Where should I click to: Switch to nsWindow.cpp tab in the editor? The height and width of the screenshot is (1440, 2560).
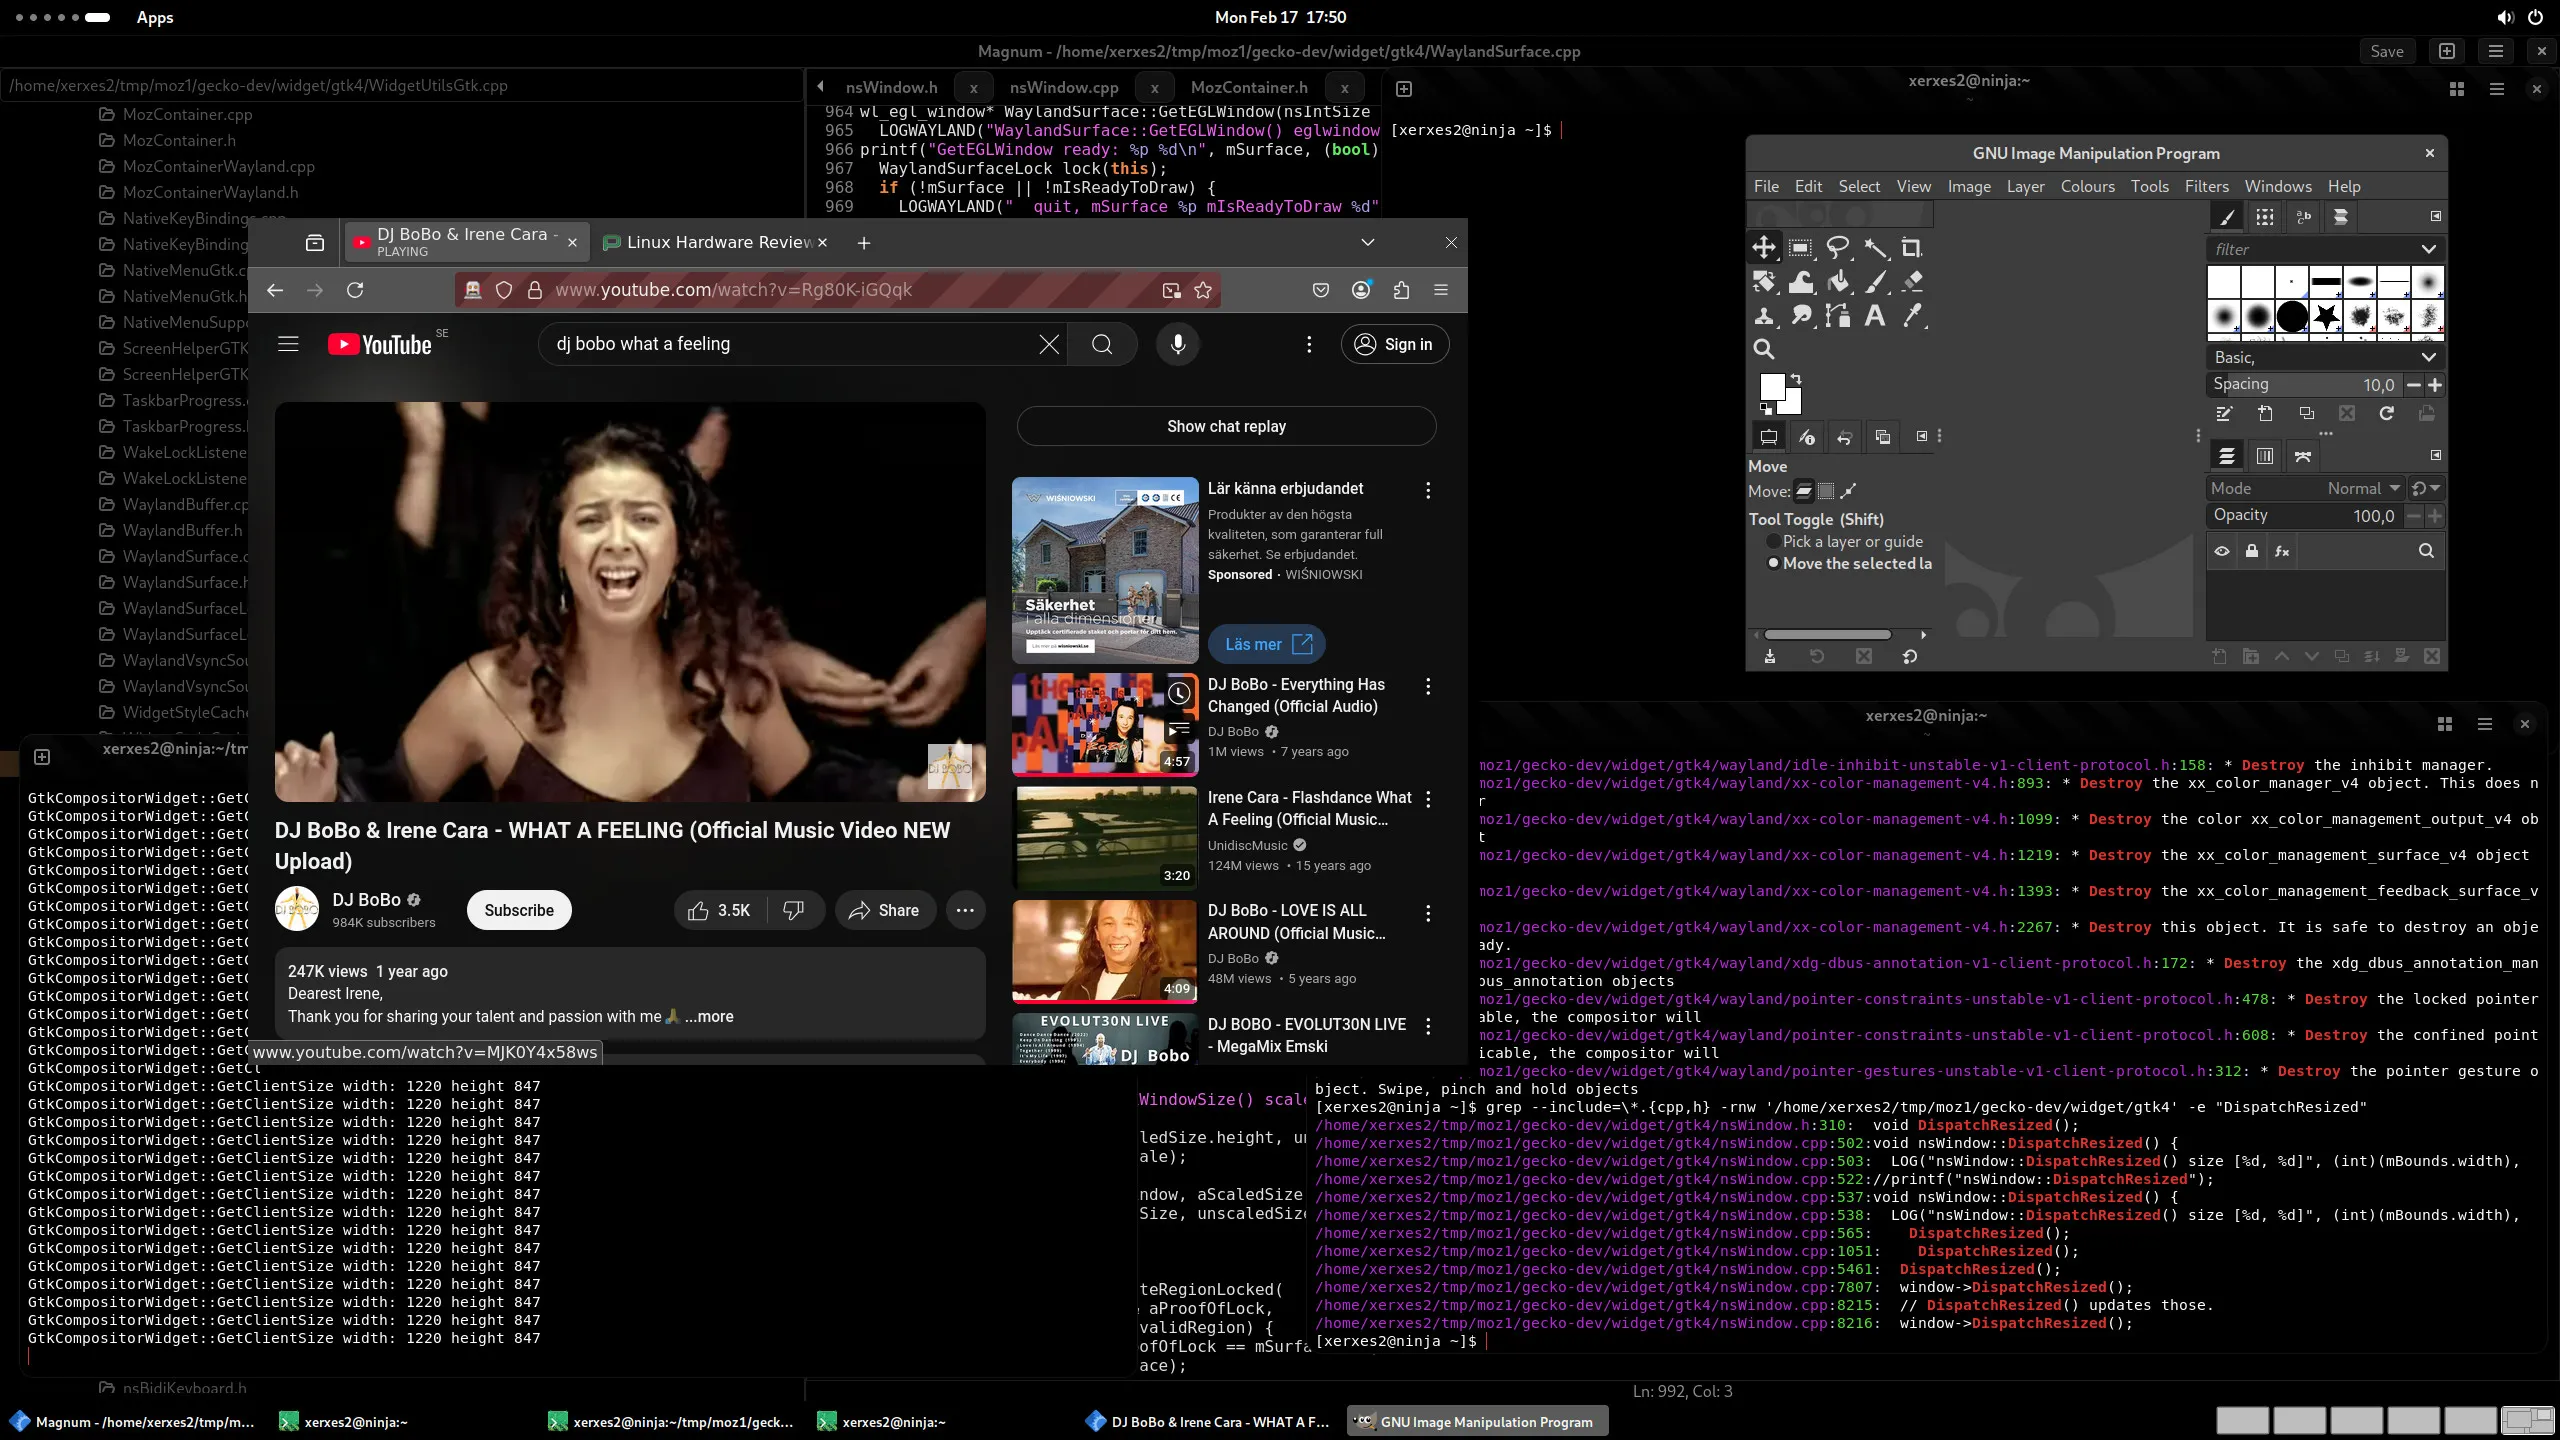point(1064,87)
